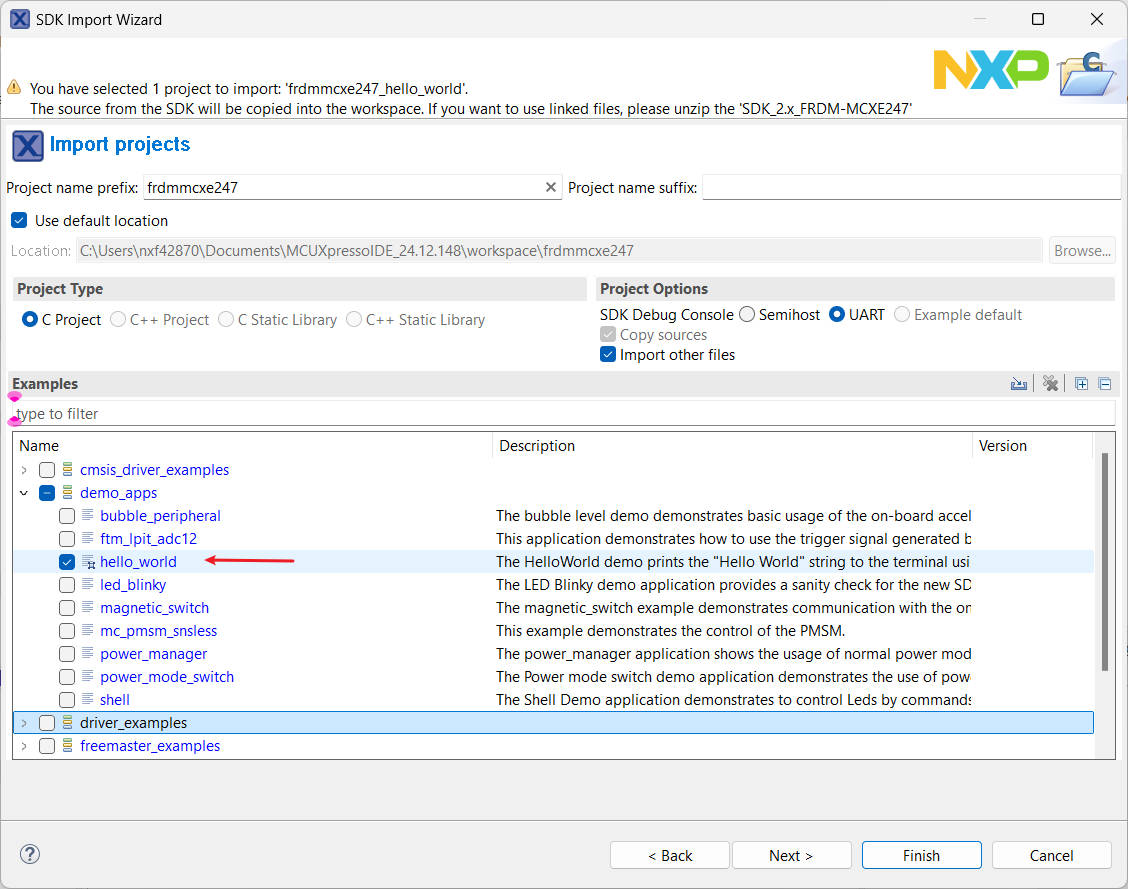Click the led_blinky example file icon
The width and height of the screenshot is (1128, 889).
pos(87,585)
